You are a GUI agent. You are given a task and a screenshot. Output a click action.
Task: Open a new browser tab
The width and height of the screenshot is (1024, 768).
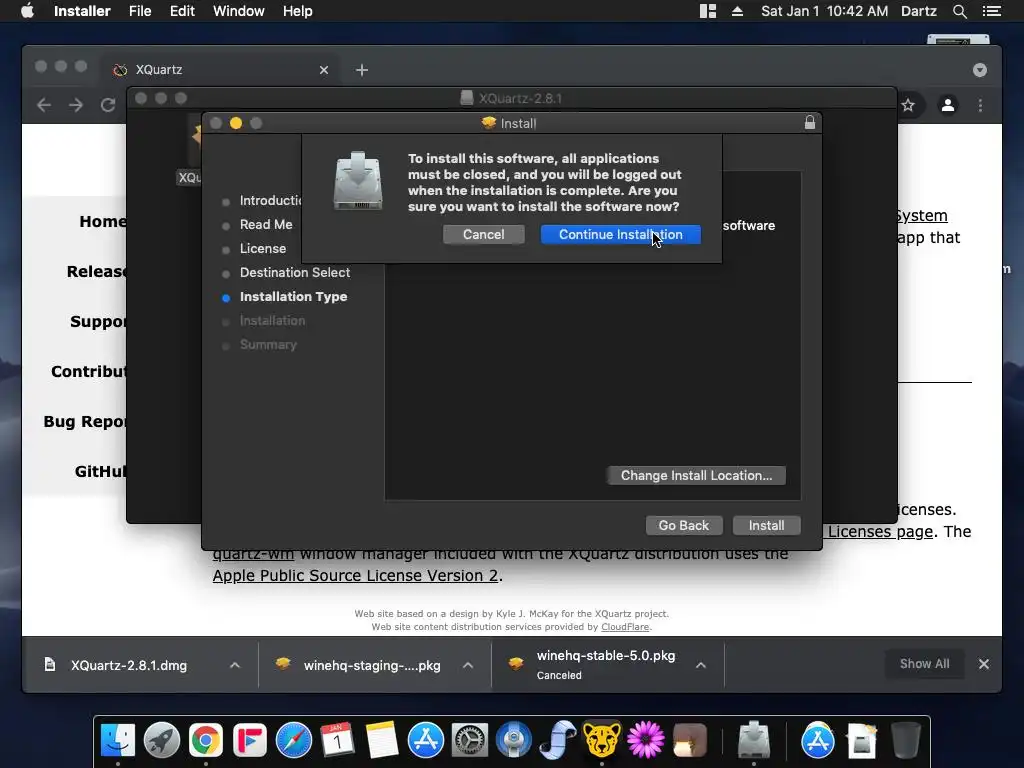[362, 70]
